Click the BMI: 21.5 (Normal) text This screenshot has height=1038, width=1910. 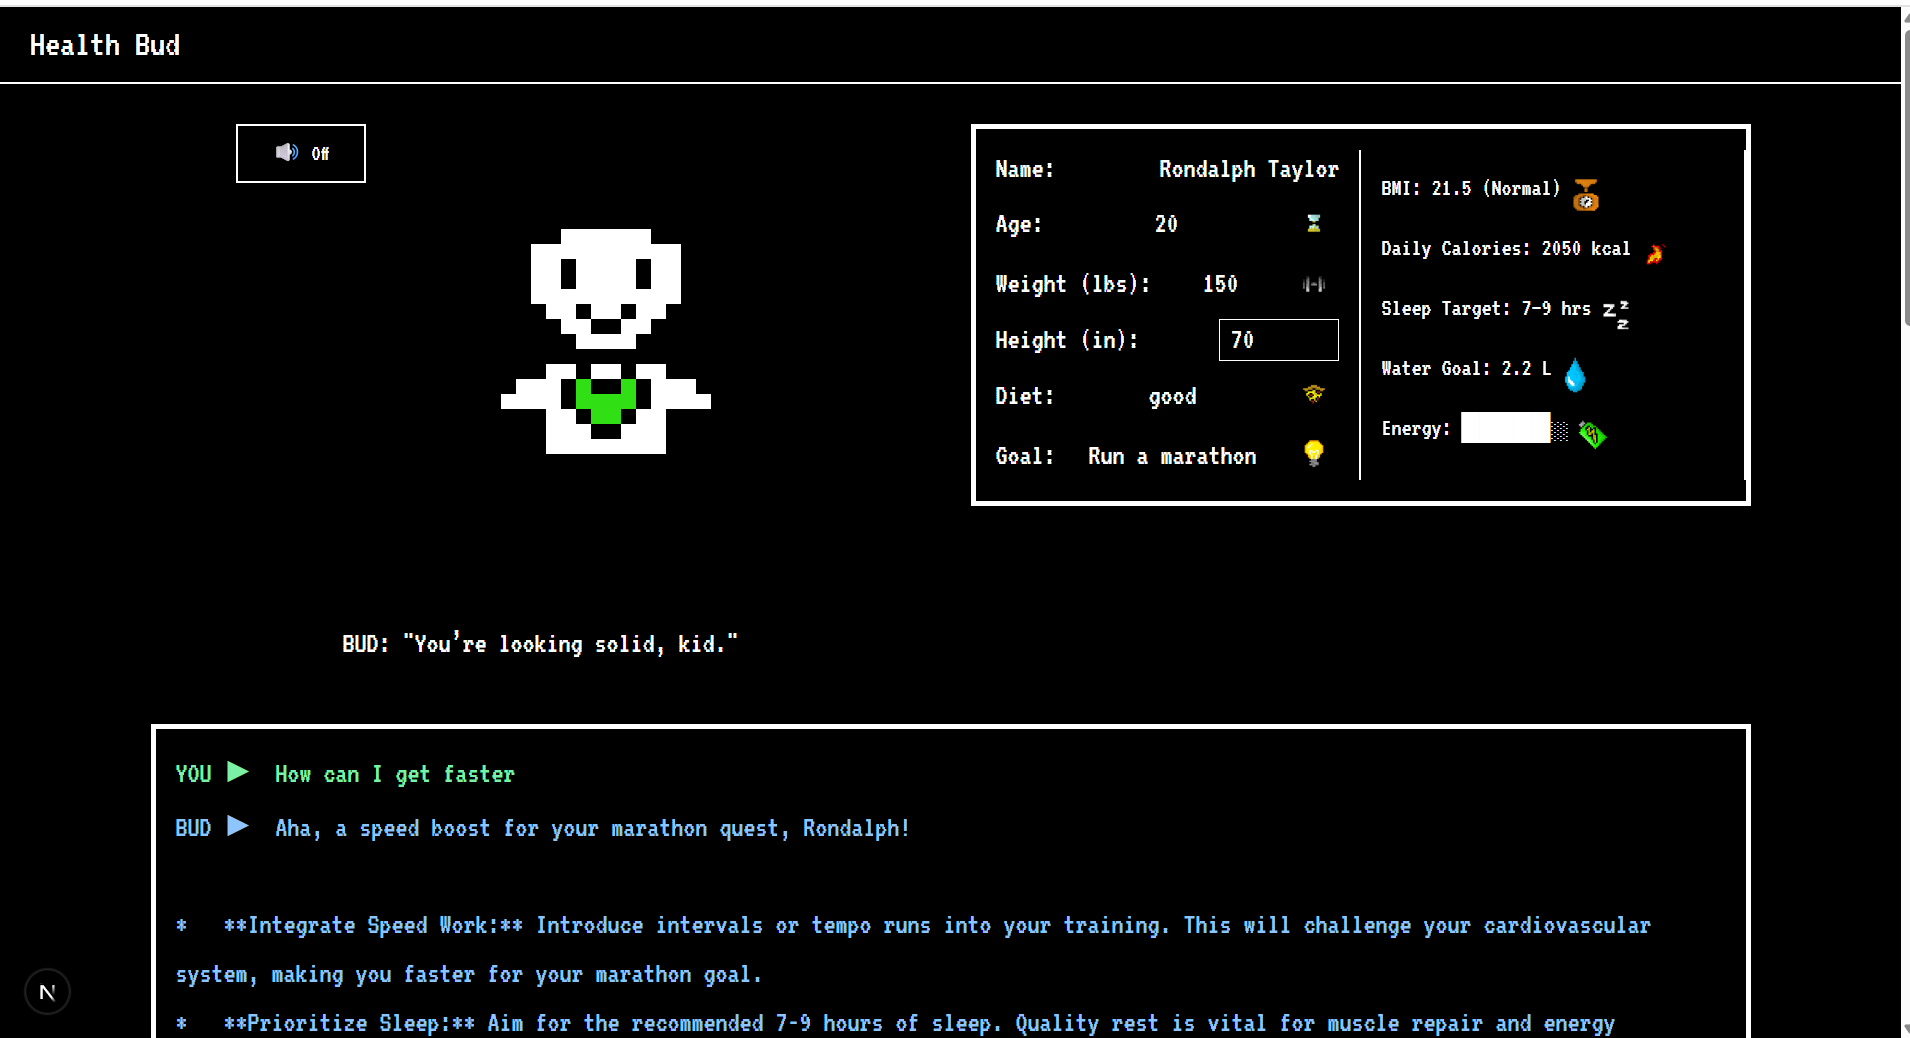pos(1470,189)
